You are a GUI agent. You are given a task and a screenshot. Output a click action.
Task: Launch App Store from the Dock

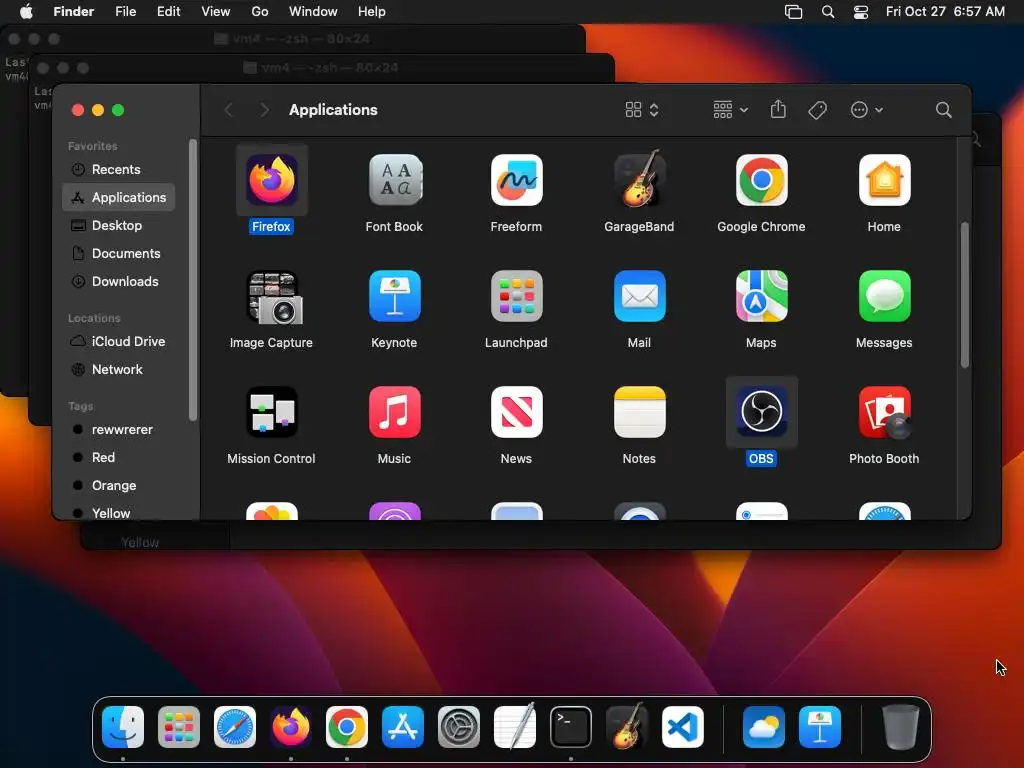pos(402,727)
